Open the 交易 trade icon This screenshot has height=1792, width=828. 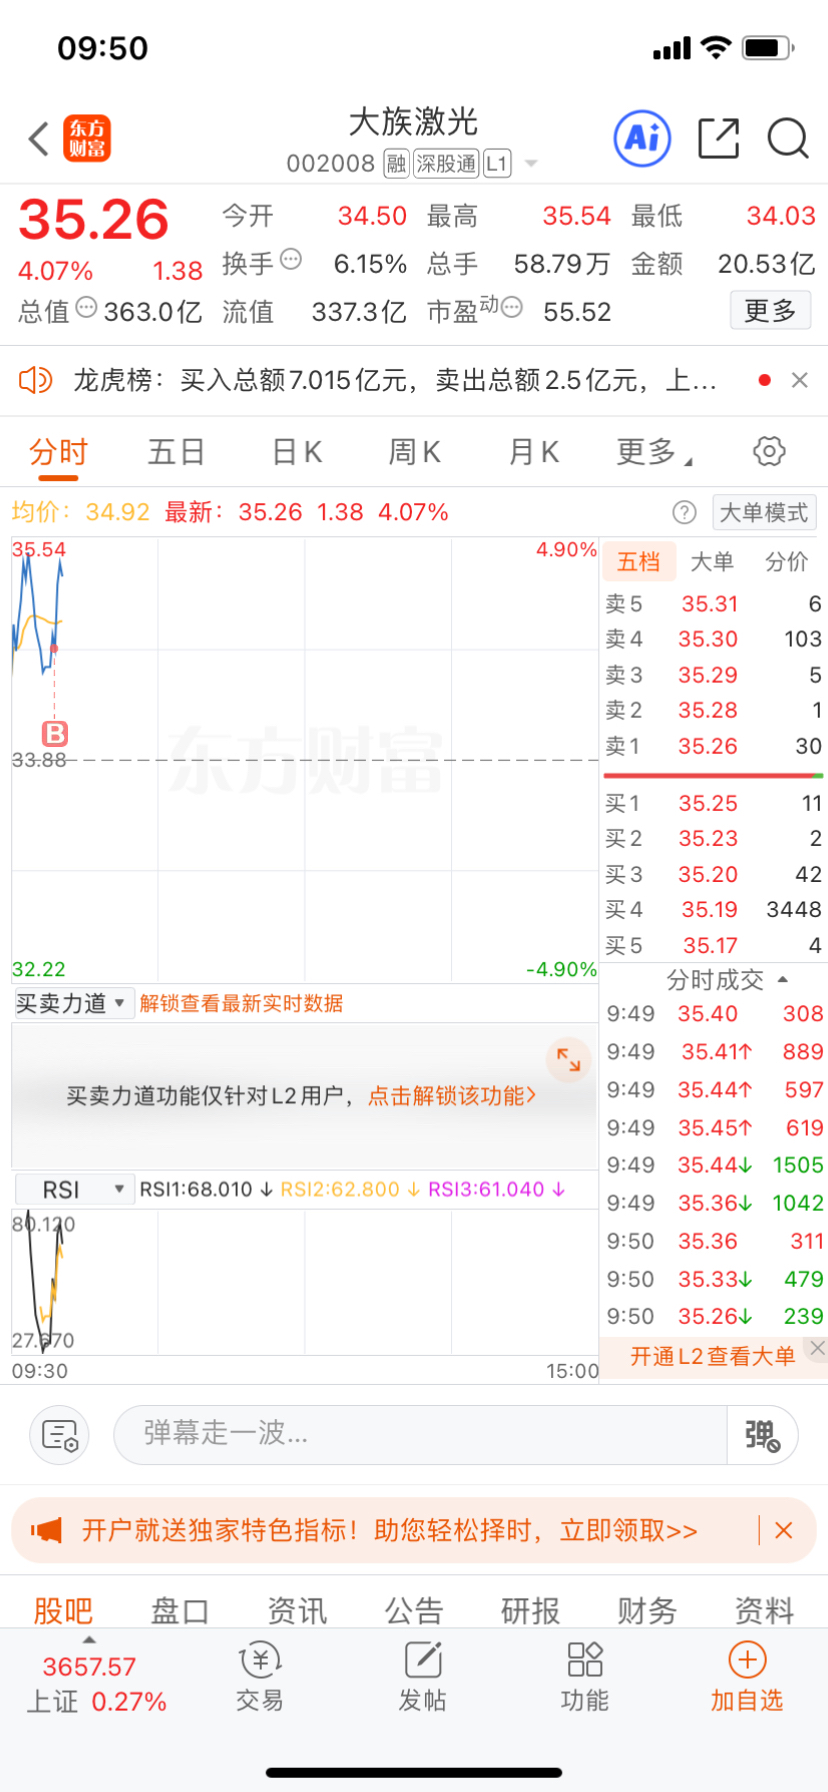click(x=260, y=1678)
